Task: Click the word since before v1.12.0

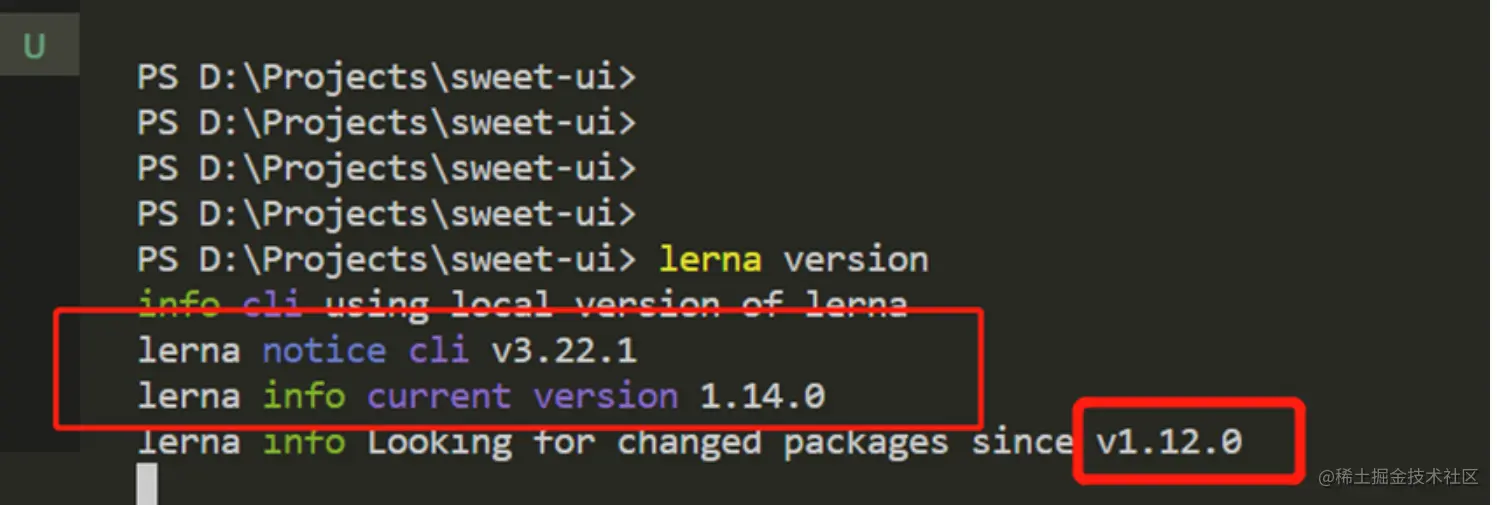Action: point(1022,441)
